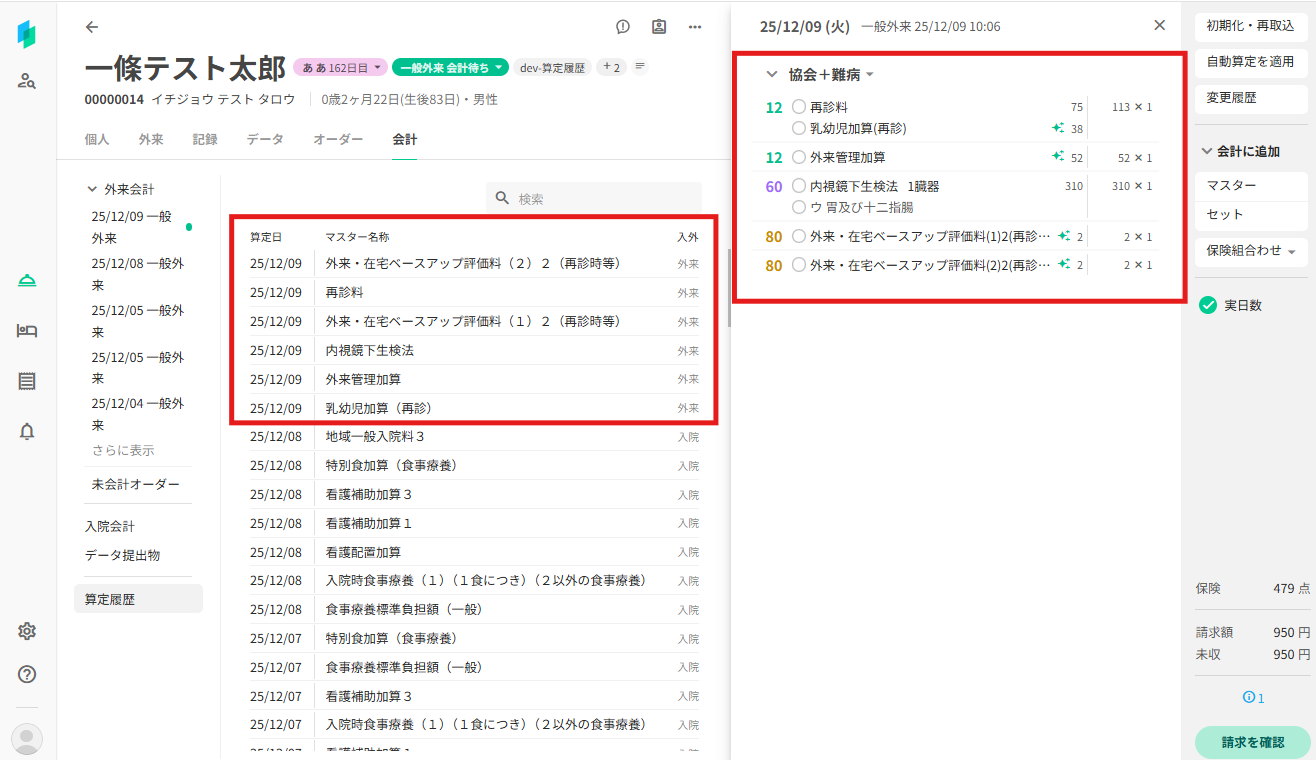Open the outpatient reception bell icon
The height and width of the screenshot is (760, 1316).
[27, 281]
